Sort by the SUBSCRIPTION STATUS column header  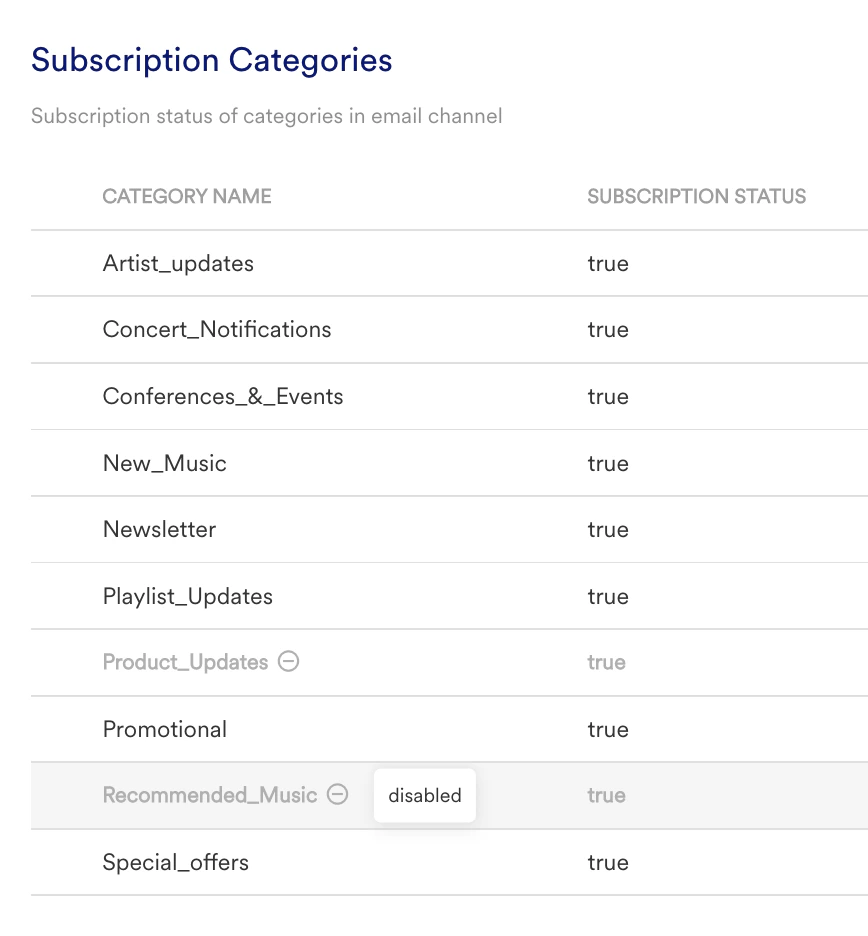tap(696, 196)
